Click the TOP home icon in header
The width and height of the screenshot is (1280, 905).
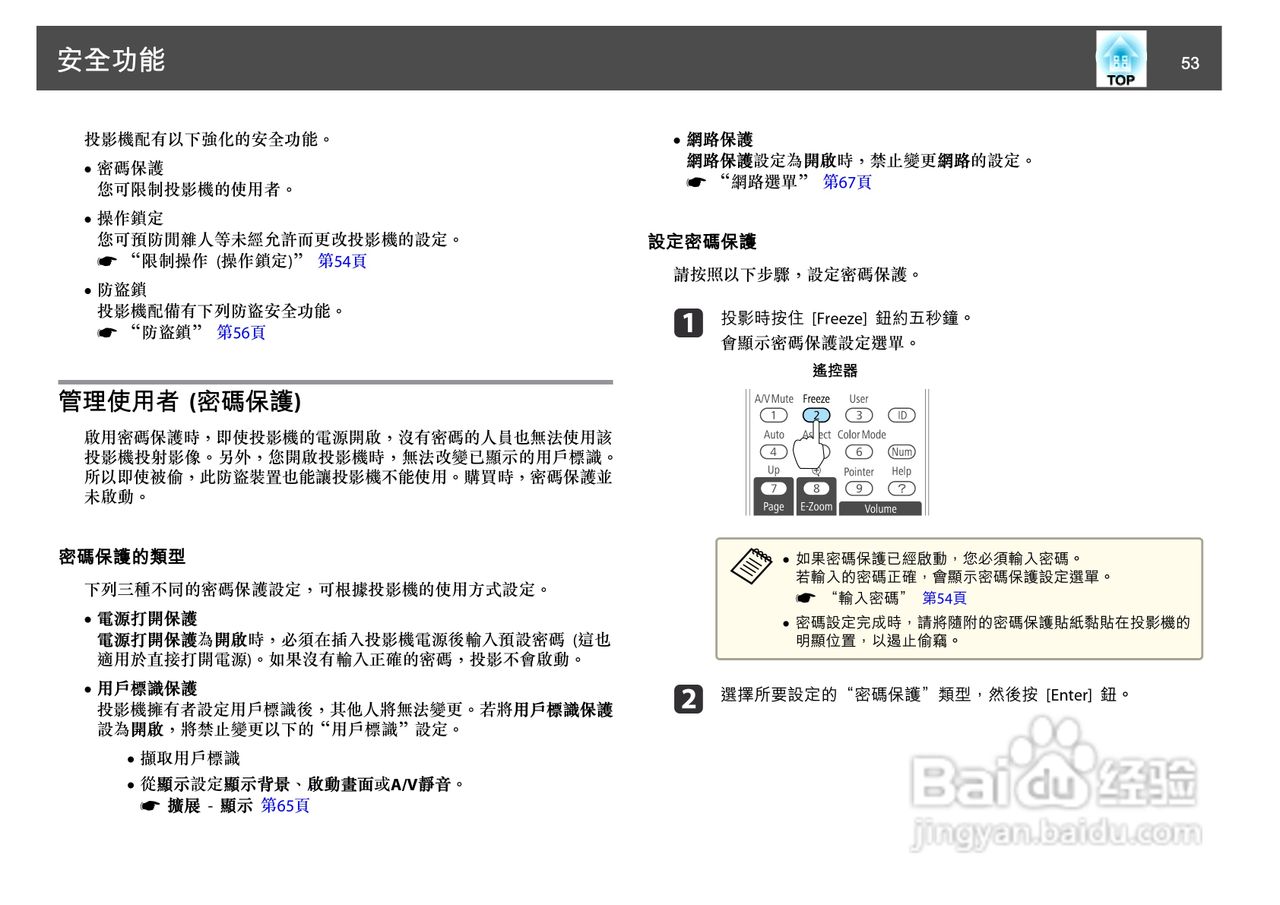[1121, 59]
